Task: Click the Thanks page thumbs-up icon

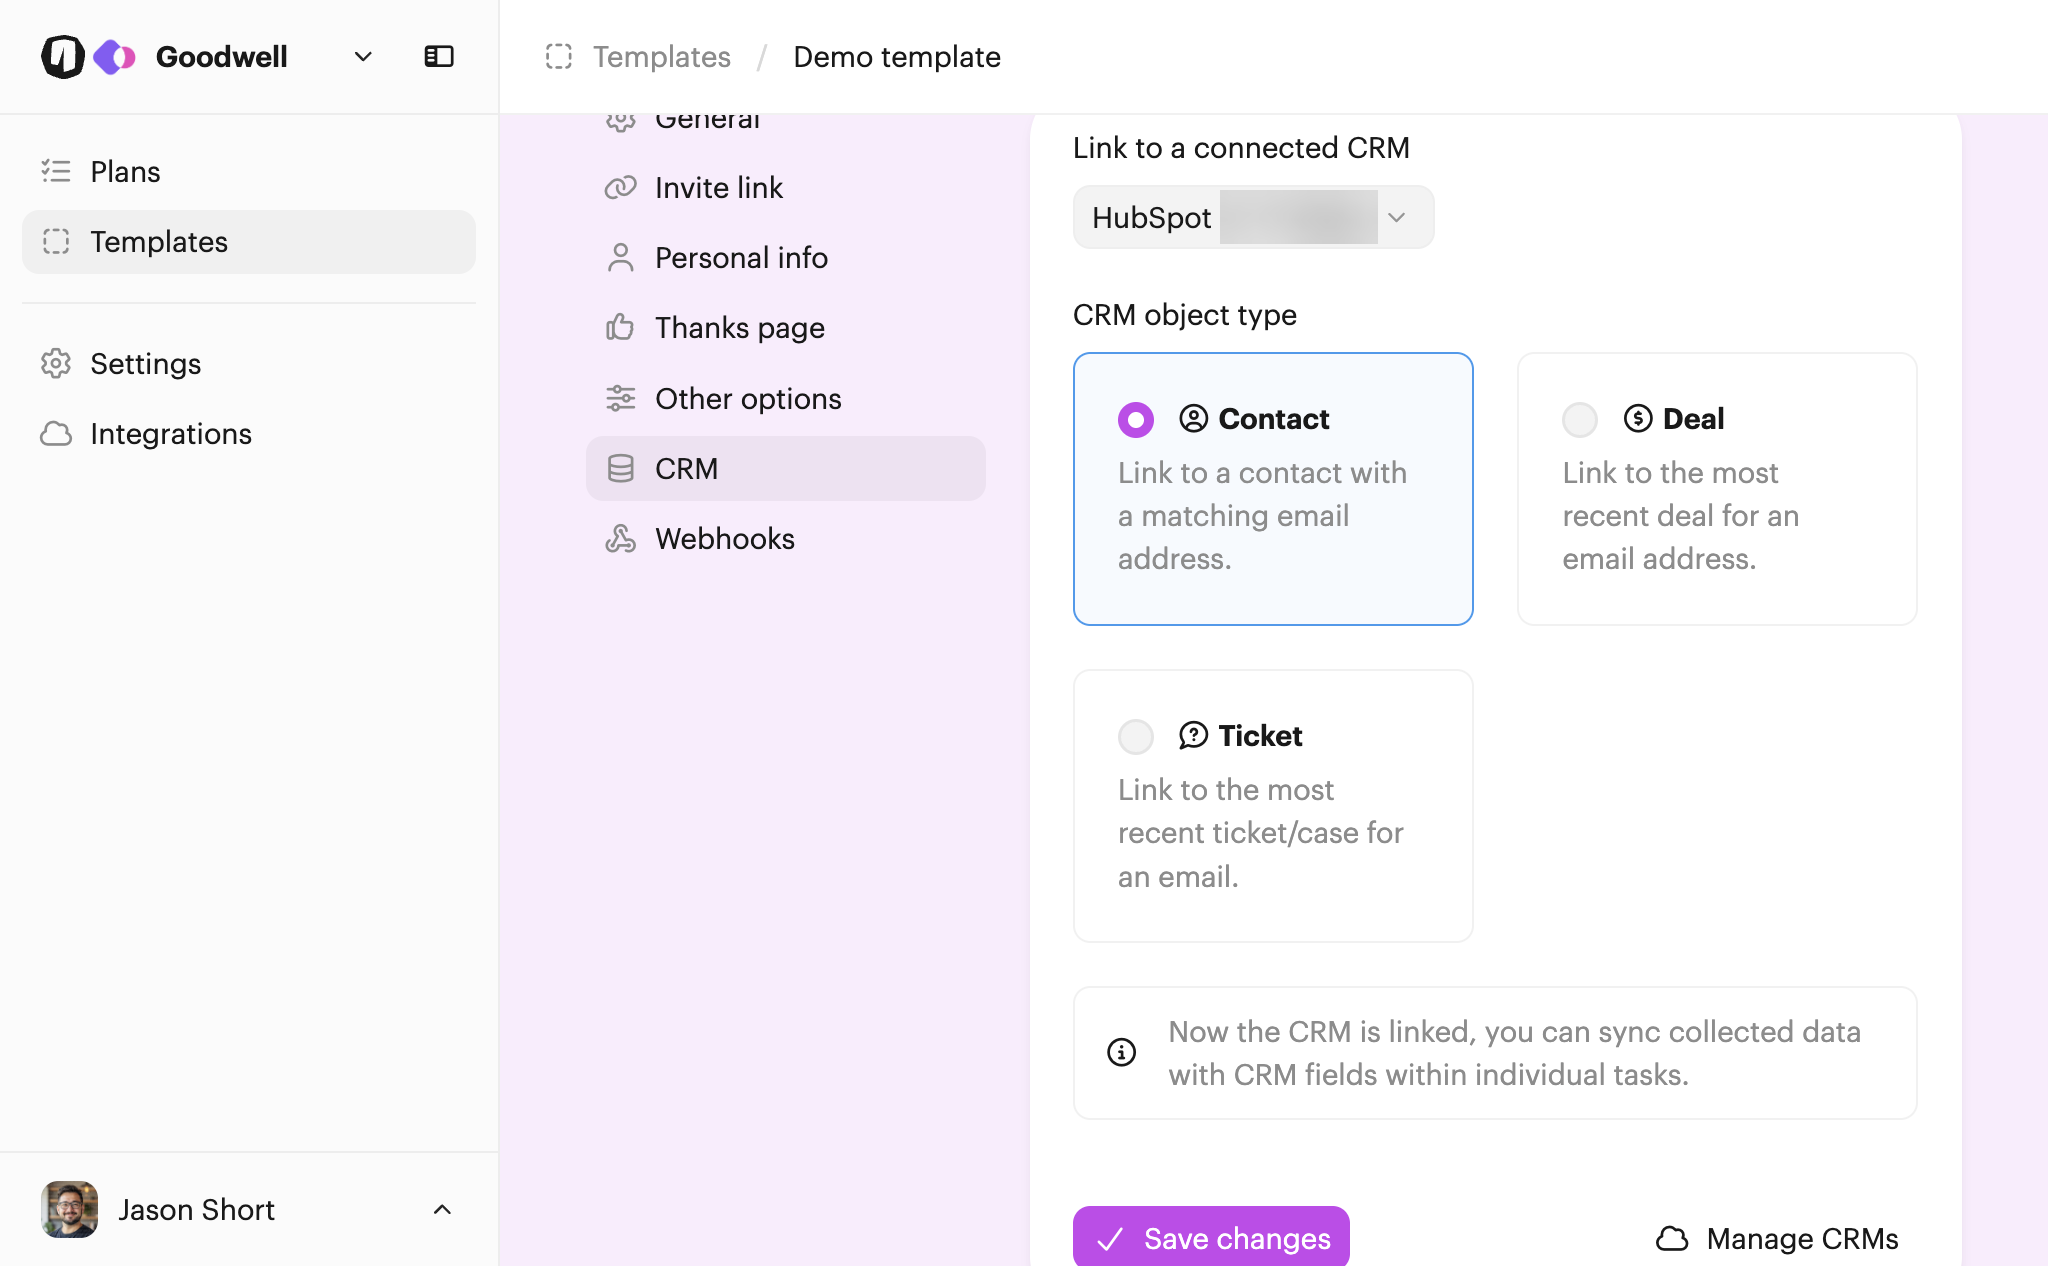Action: pyautogui.click(x=620, y=328)
